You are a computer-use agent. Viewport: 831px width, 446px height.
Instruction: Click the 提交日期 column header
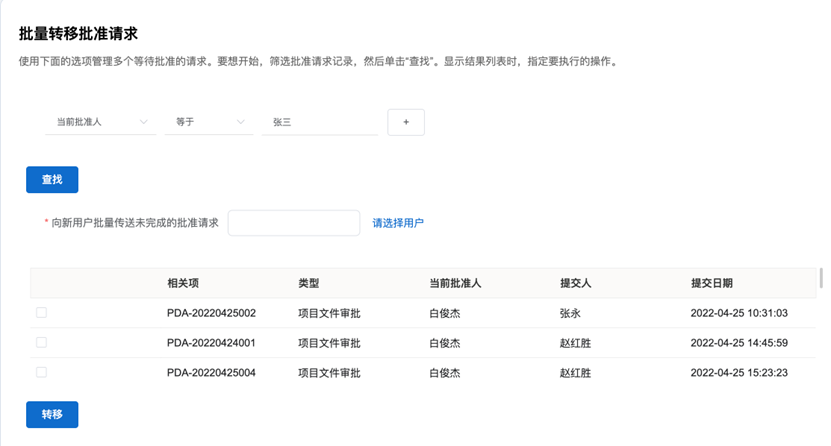click(x=711, y=284)
